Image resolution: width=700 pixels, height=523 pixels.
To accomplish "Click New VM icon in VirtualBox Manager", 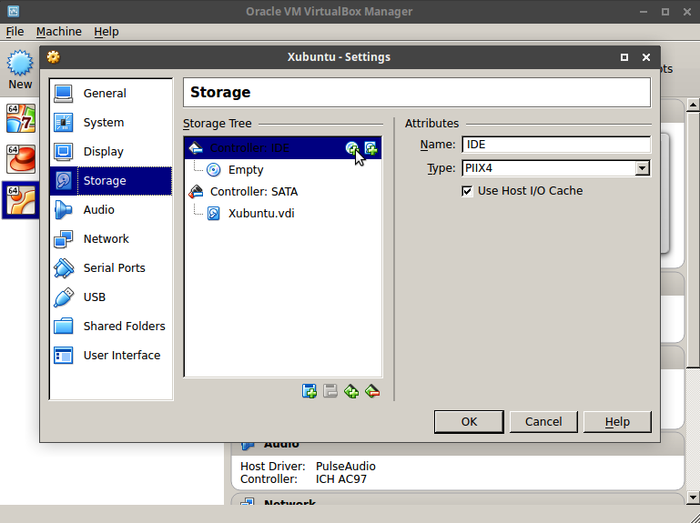I will 20,70.
